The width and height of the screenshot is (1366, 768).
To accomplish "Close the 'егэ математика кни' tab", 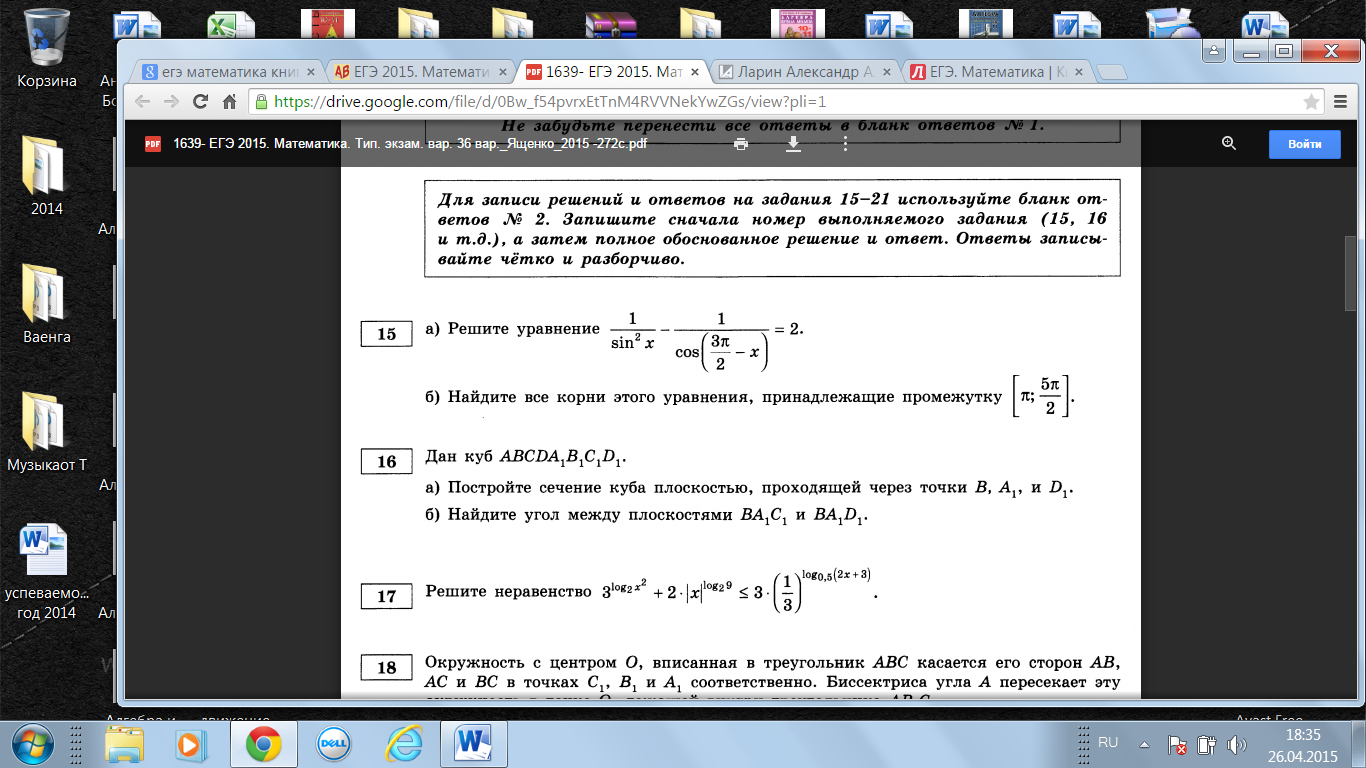I will pyautogui.click(x=310, y=72).
